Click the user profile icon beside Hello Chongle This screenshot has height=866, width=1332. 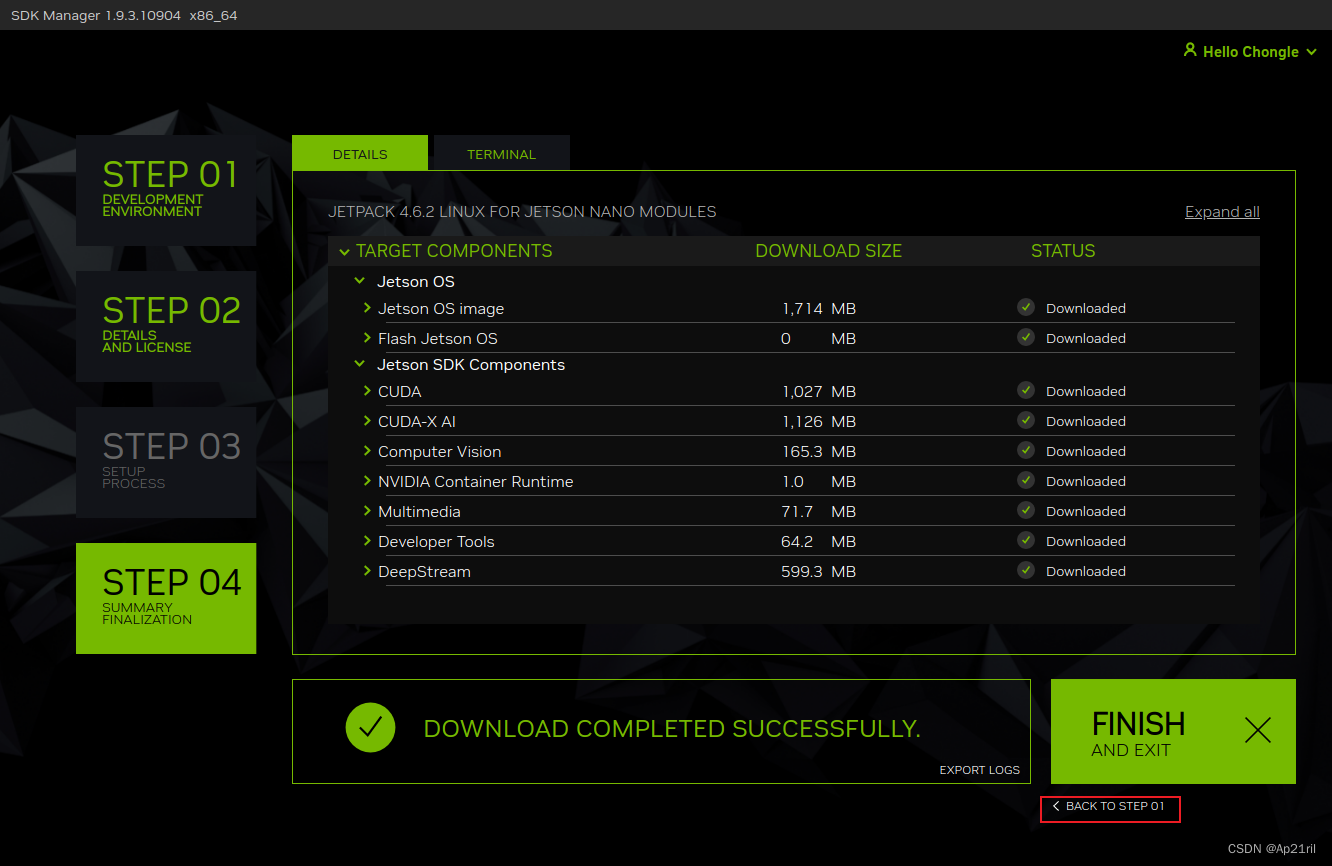click(x=1190, y=50)
